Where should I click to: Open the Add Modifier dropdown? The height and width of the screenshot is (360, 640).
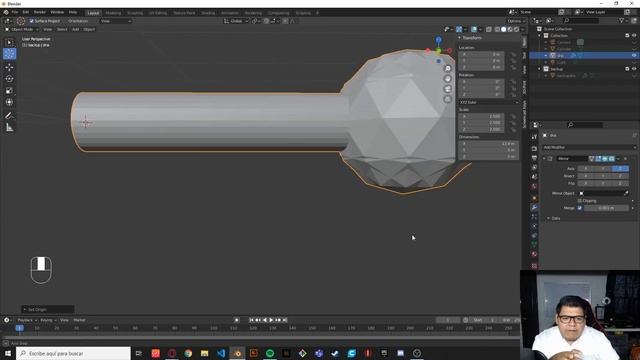(589, 147)
